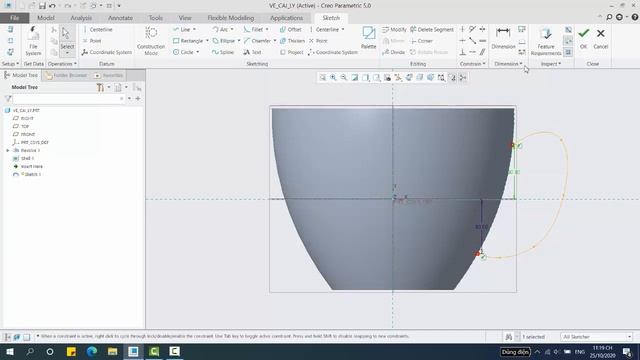This screenshot has width=640, height=360.
Task: Expand the Constrain group dropdown
Action: pos(473,64)
